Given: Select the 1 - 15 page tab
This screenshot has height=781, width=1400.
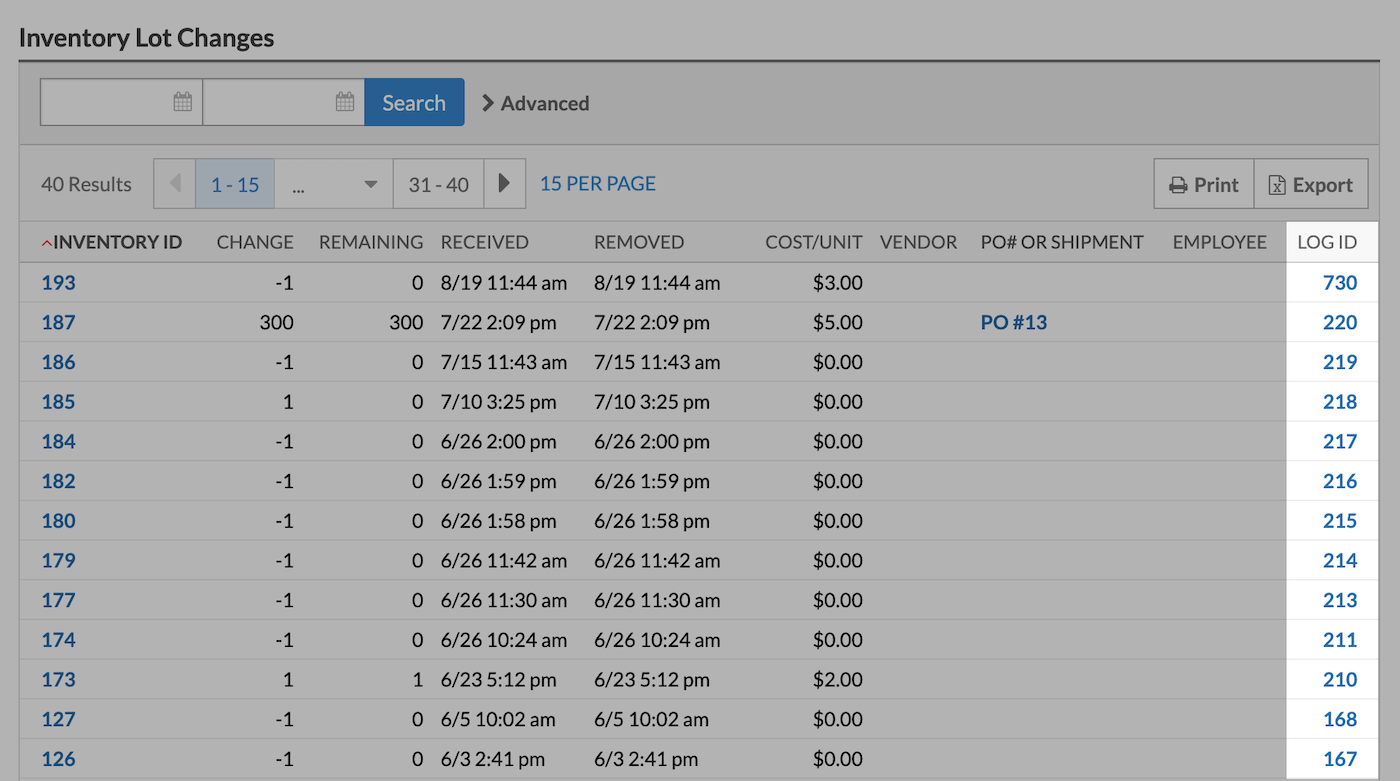Looking at the screenshot, I should tap(235, 185).
